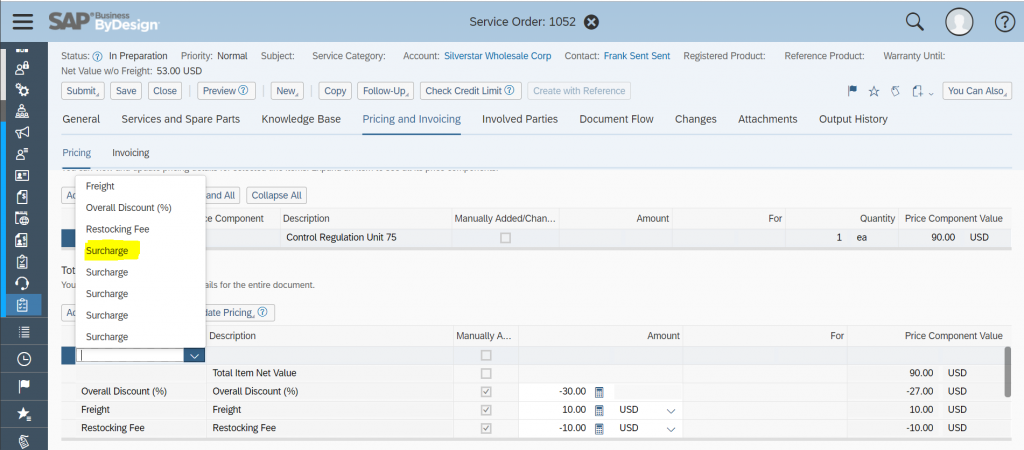Screen dimensions: 1024x450
Task: Open the contact card sidebar icon
Action: tap(22, 176)
